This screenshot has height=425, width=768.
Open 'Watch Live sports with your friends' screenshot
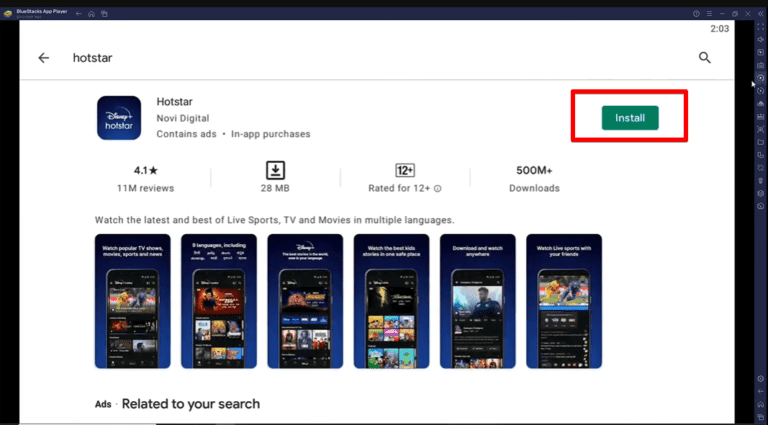pos(564,301)
